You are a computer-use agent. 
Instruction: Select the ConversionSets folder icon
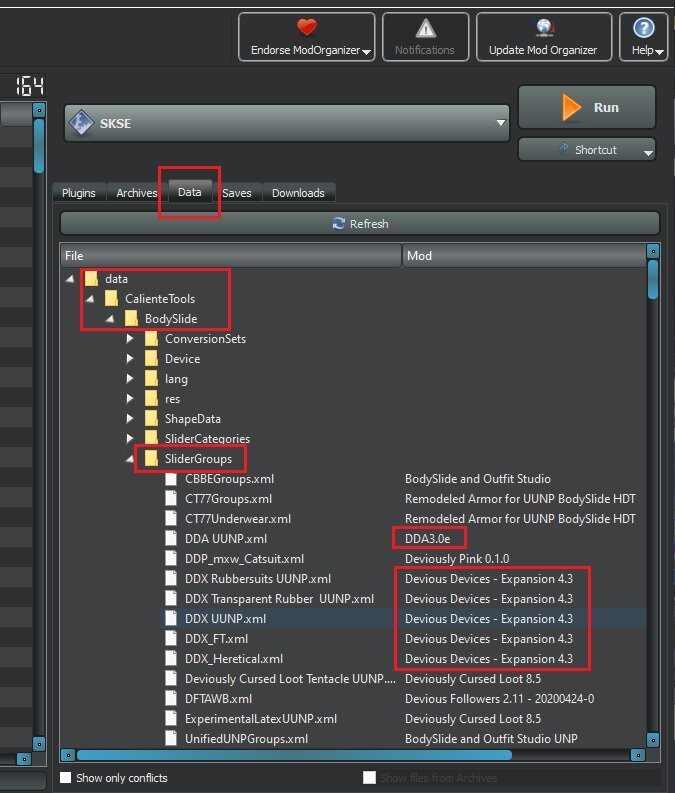coord(151,338)
